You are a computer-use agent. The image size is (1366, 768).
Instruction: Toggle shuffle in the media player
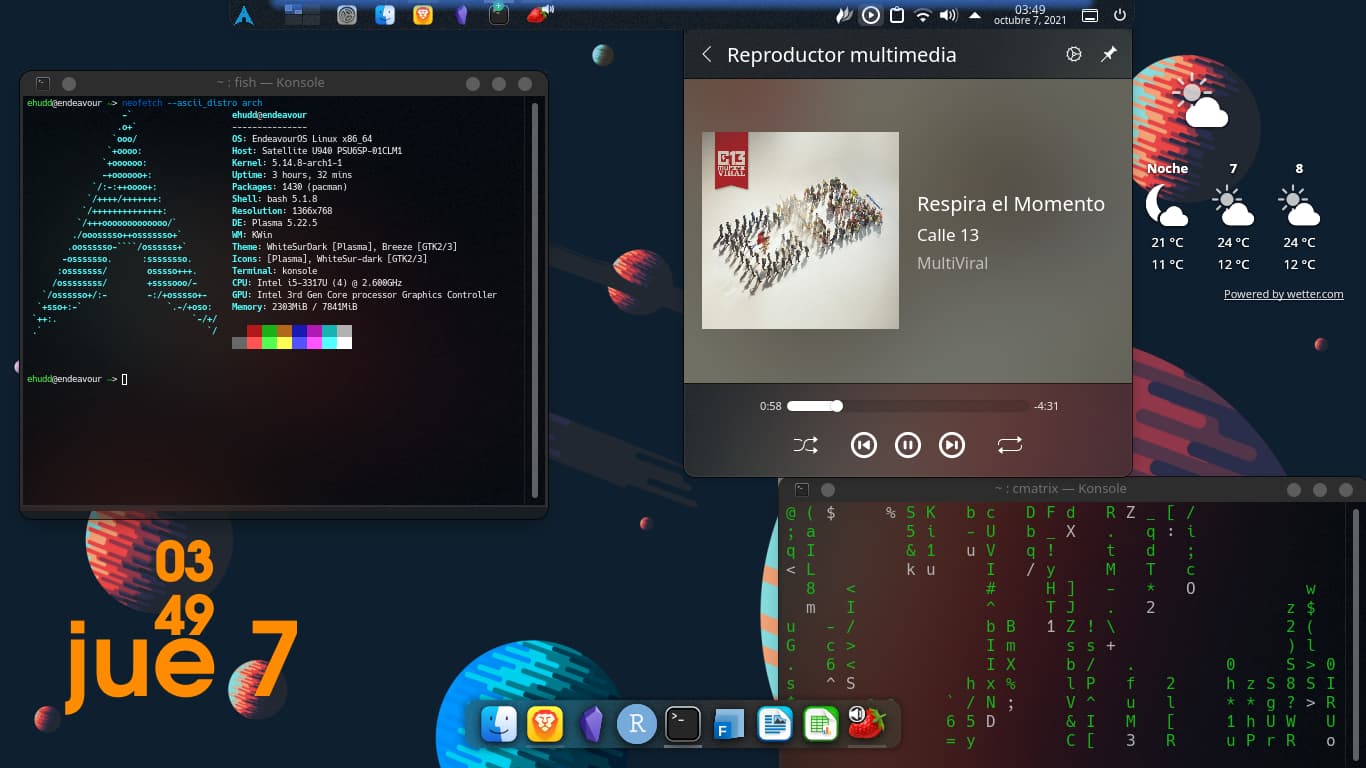coord(805,445)
